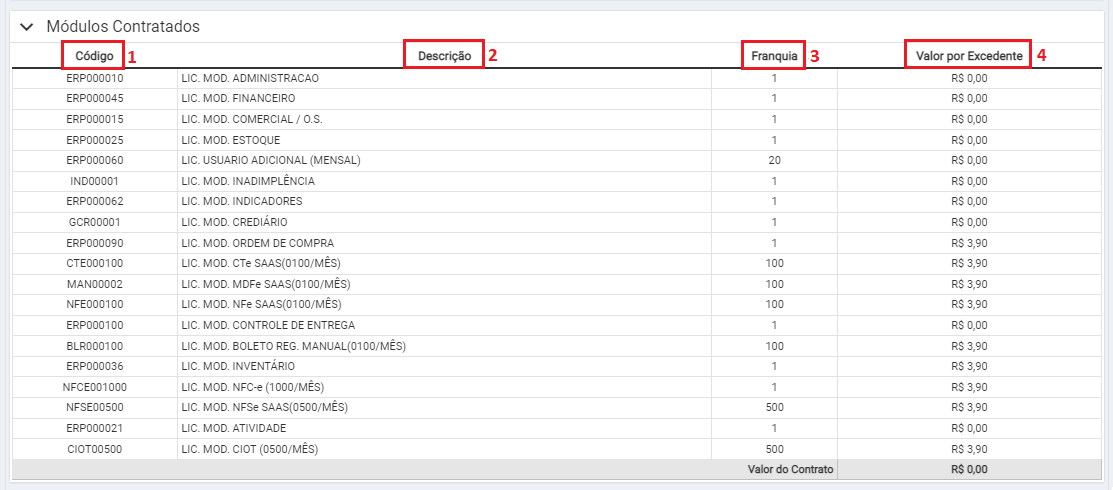Select code cell BLR000100
Image resolution: width=1113 pixels, height=490 pixels.
click(94, 346)
